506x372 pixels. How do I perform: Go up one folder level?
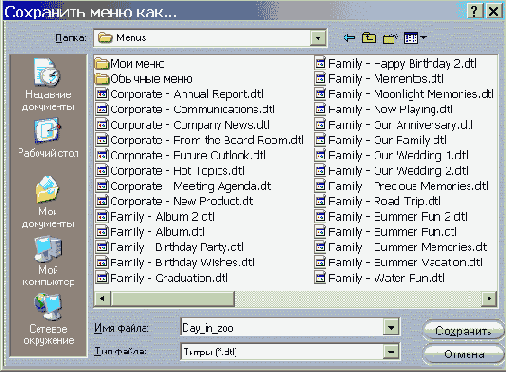tap(369, 38)
